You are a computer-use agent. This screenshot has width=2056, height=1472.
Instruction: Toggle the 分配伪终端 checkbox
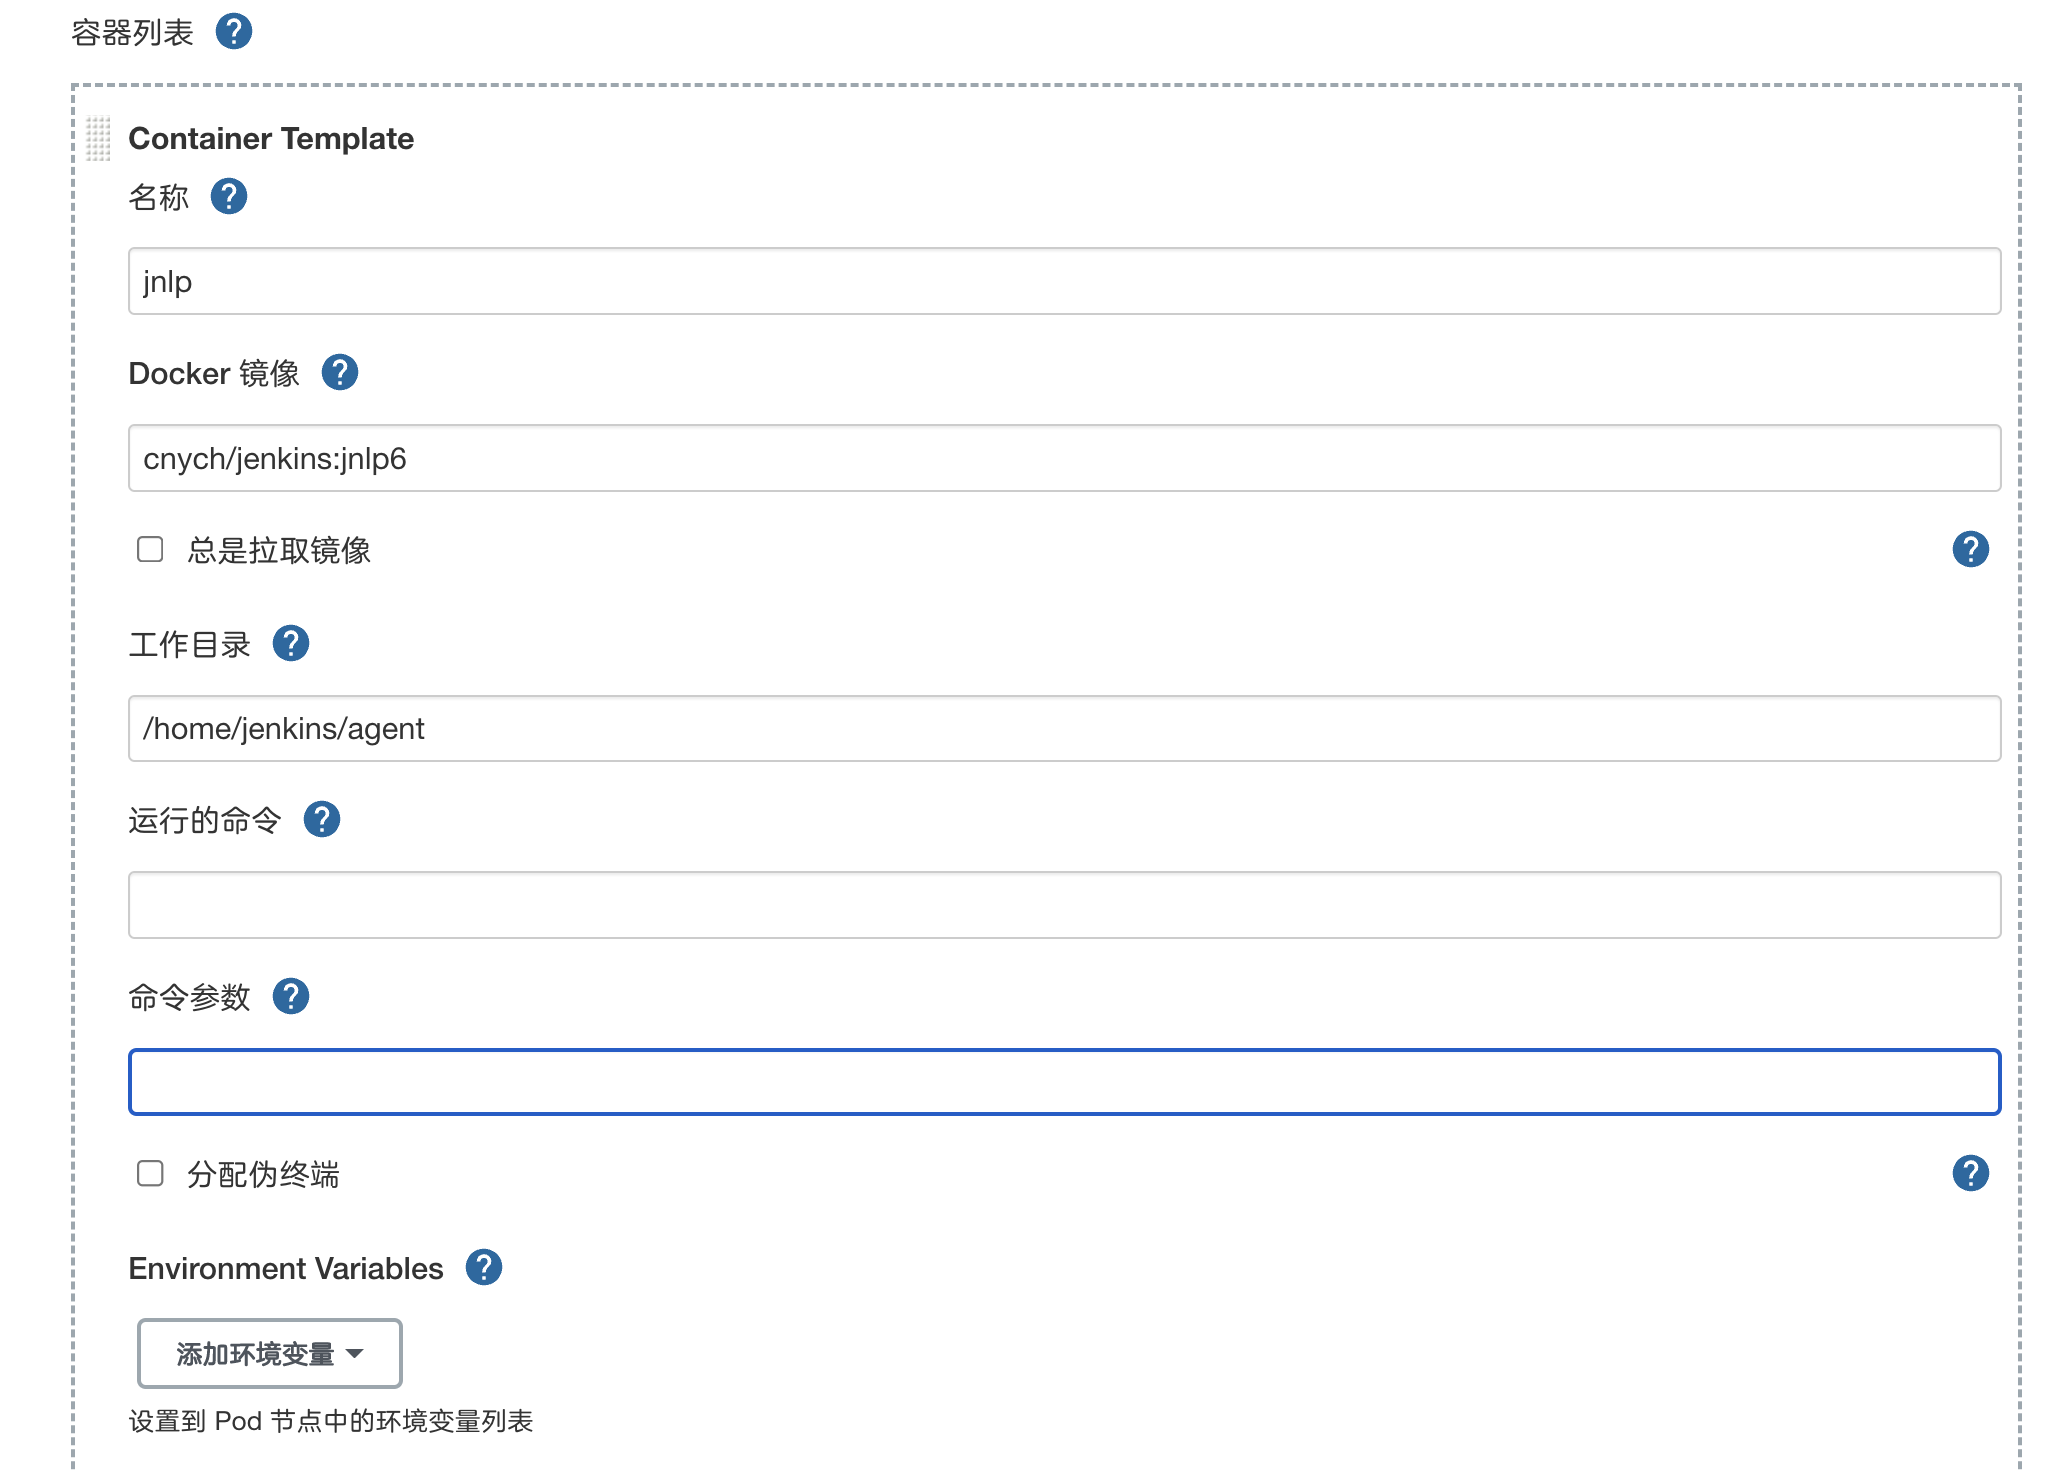150,1173
